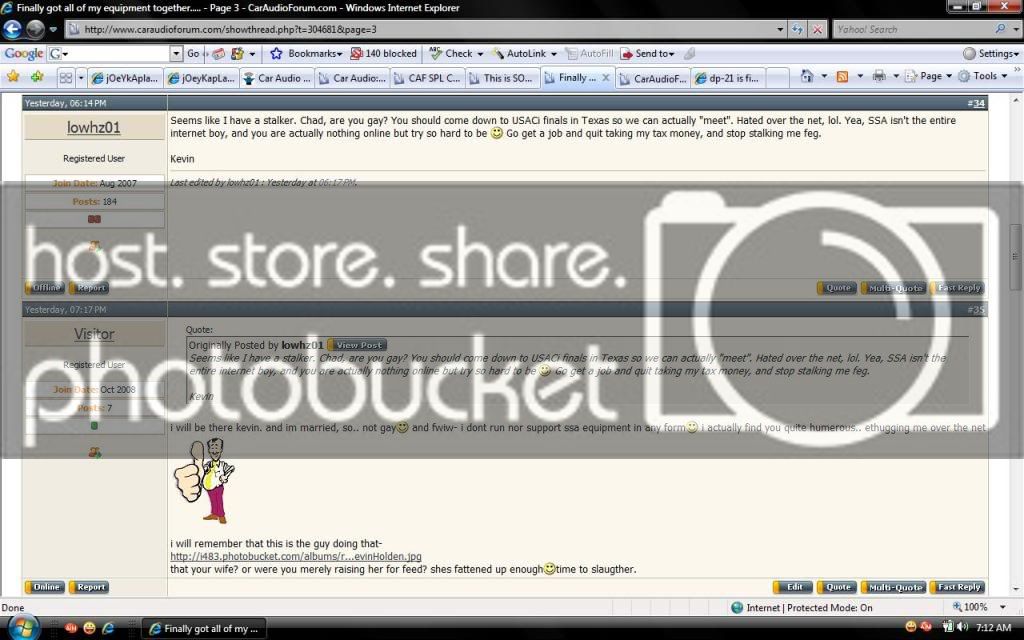Viewport: 1024px width, 640px height.
Task: Switch to the Car Audio ... tab with the figure icon
Action: click(x=278, y=78)
